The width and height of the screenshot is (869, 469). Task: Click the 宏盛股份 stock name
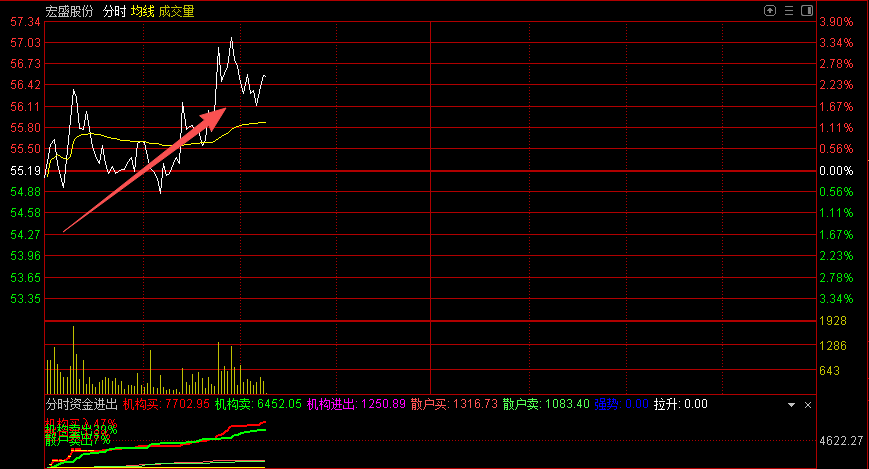(x=70, y=11)
